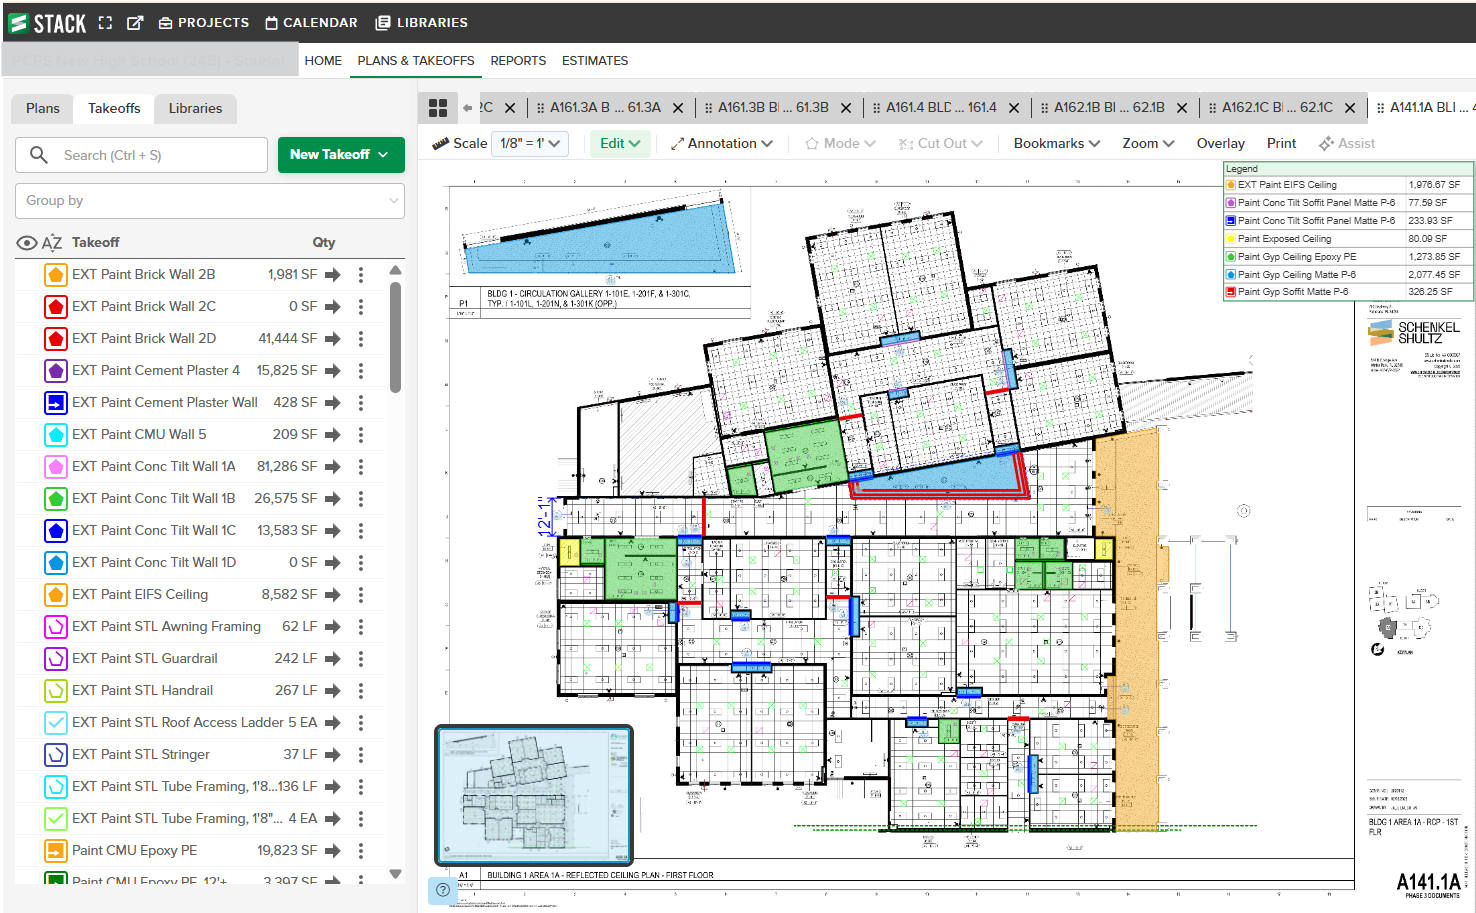Screen dimensions: 1476x913
Task: Open the Annotation dropdown menu
Action: point(722,144)
